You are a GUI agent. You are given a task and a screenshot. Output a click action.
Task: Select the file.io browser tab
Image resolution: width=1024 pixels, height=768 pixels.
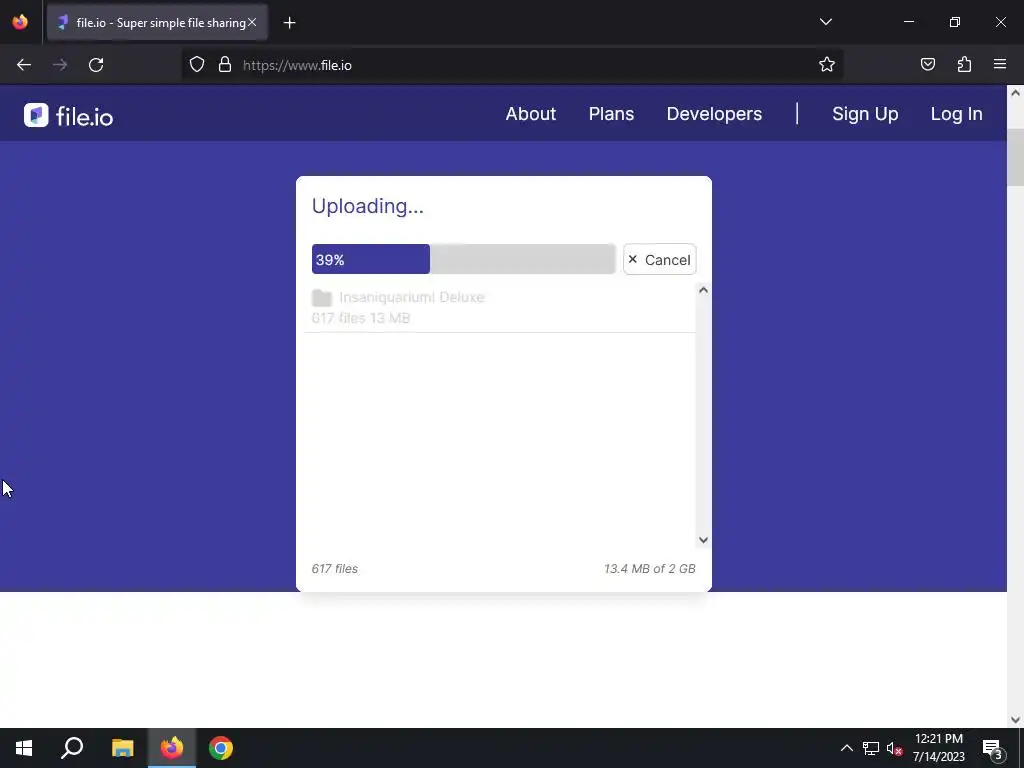(157, 23)
